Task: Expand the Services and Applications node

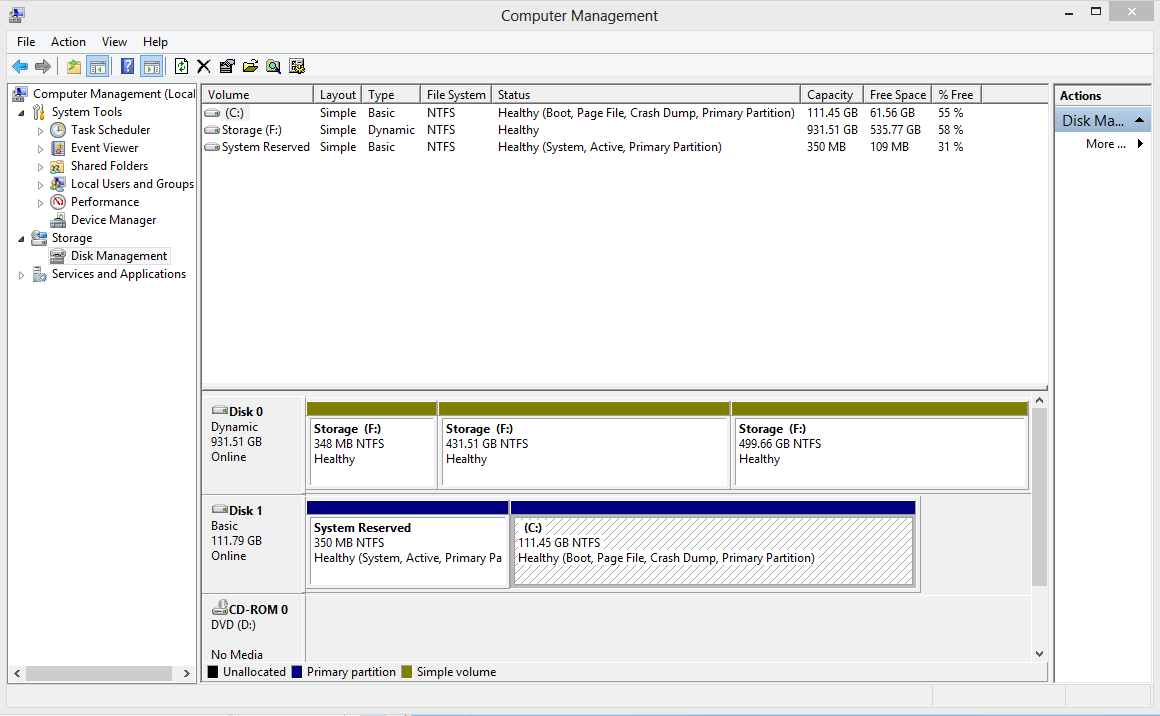Action: [x=22, y=274]
